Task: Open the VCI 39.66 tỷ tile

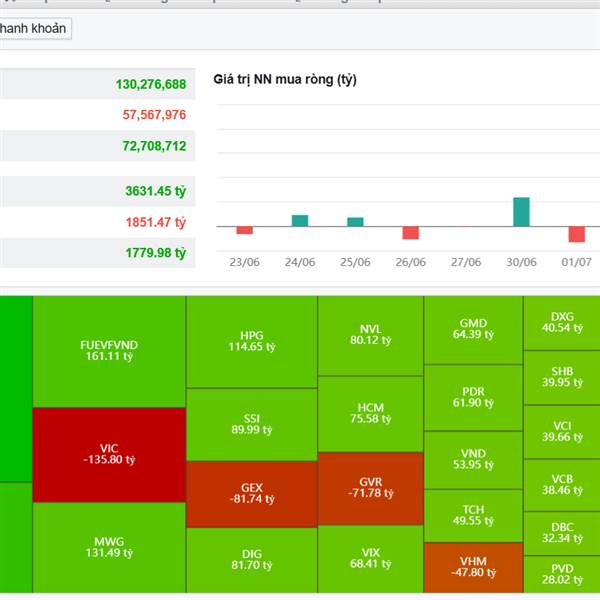Action: coord(562,432)
